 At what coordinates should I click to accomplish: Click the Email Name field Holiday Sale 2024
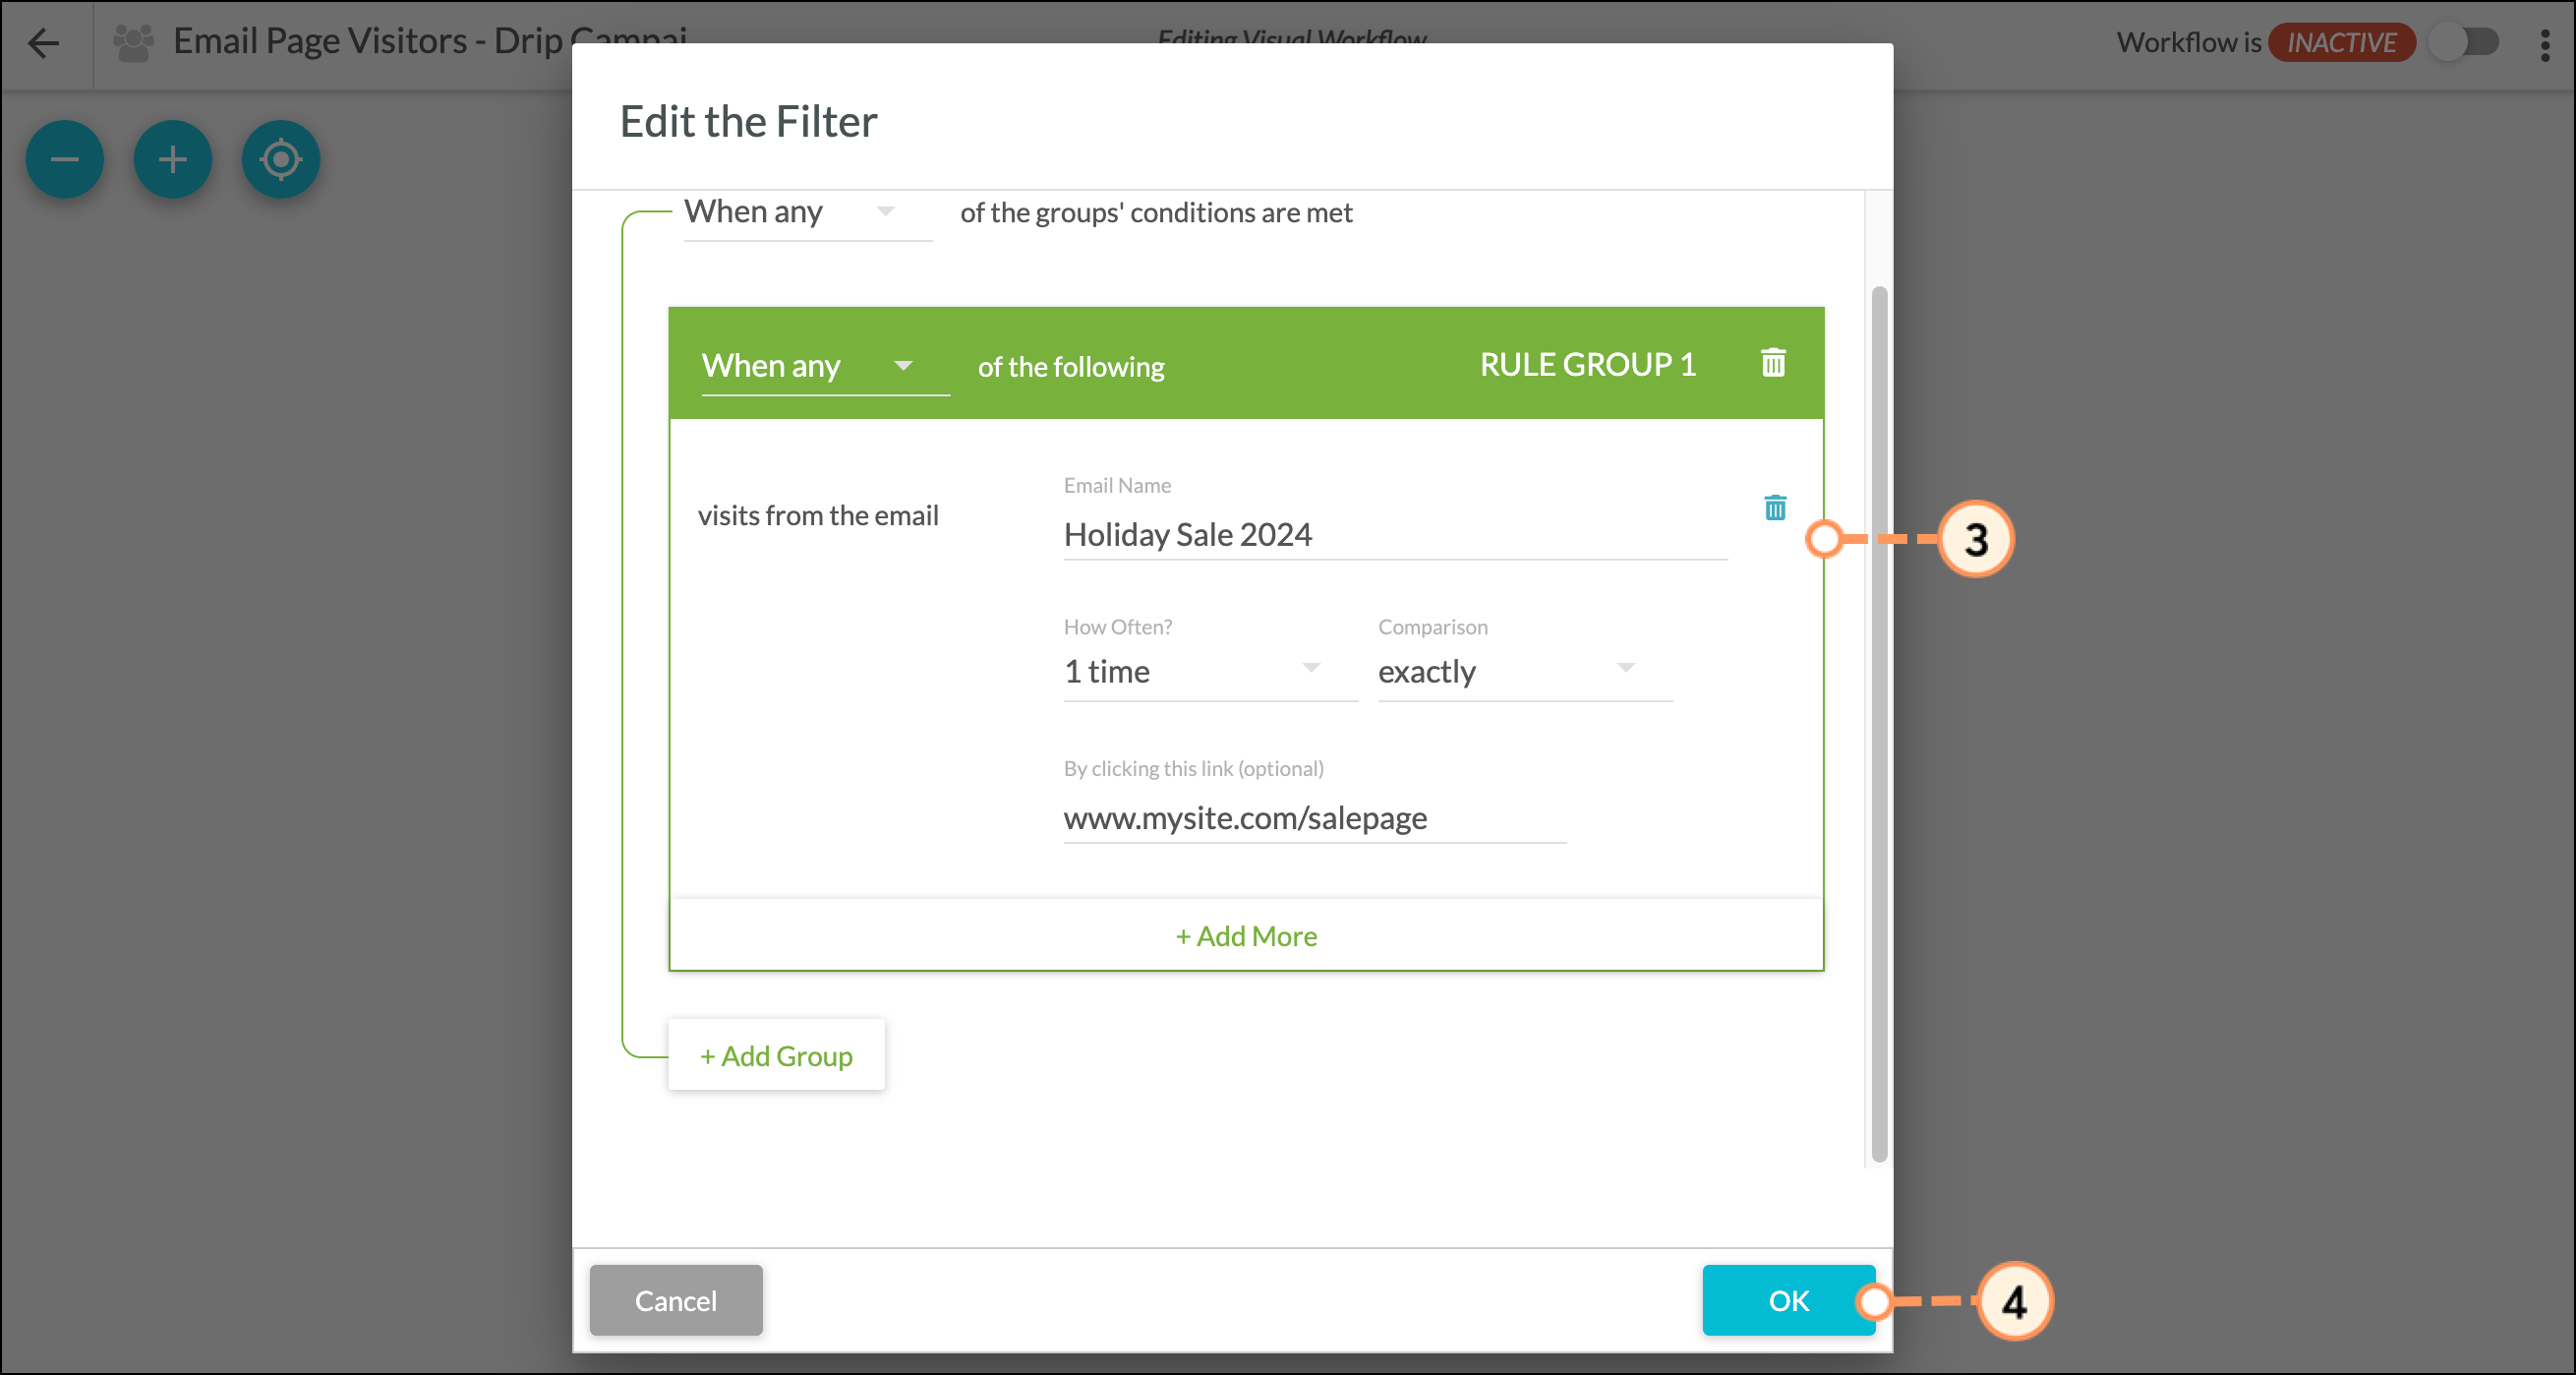click(x=1395, y=535)
